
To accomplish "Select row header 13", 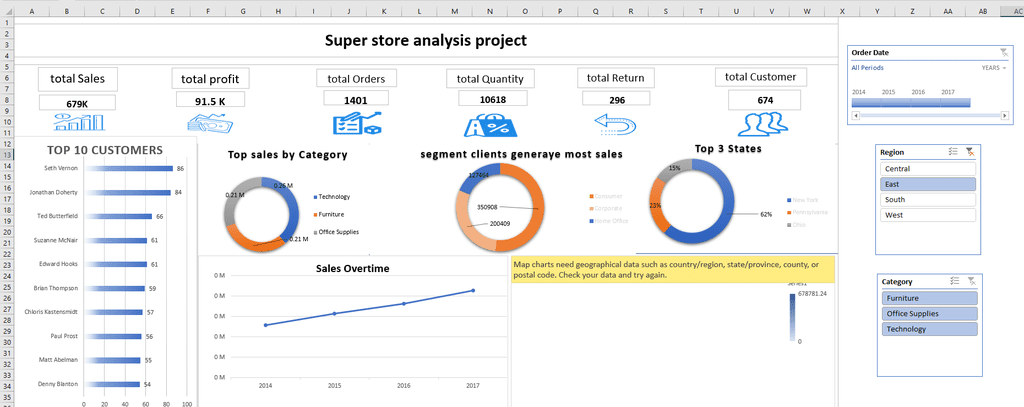I will tap(7, 155).
